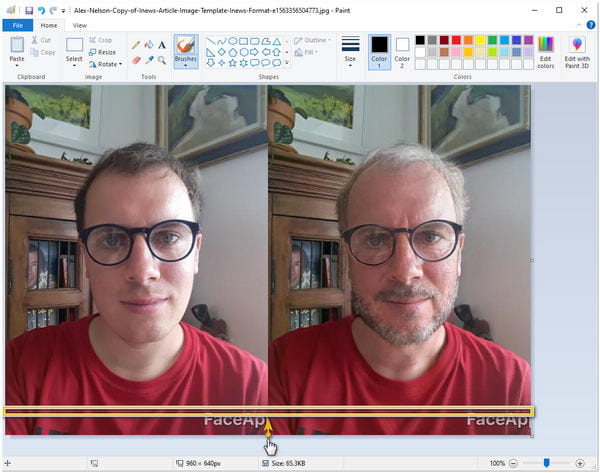600x473 pixels.
Task: Select Color 2 background button
Action: [x=402, y=52]
